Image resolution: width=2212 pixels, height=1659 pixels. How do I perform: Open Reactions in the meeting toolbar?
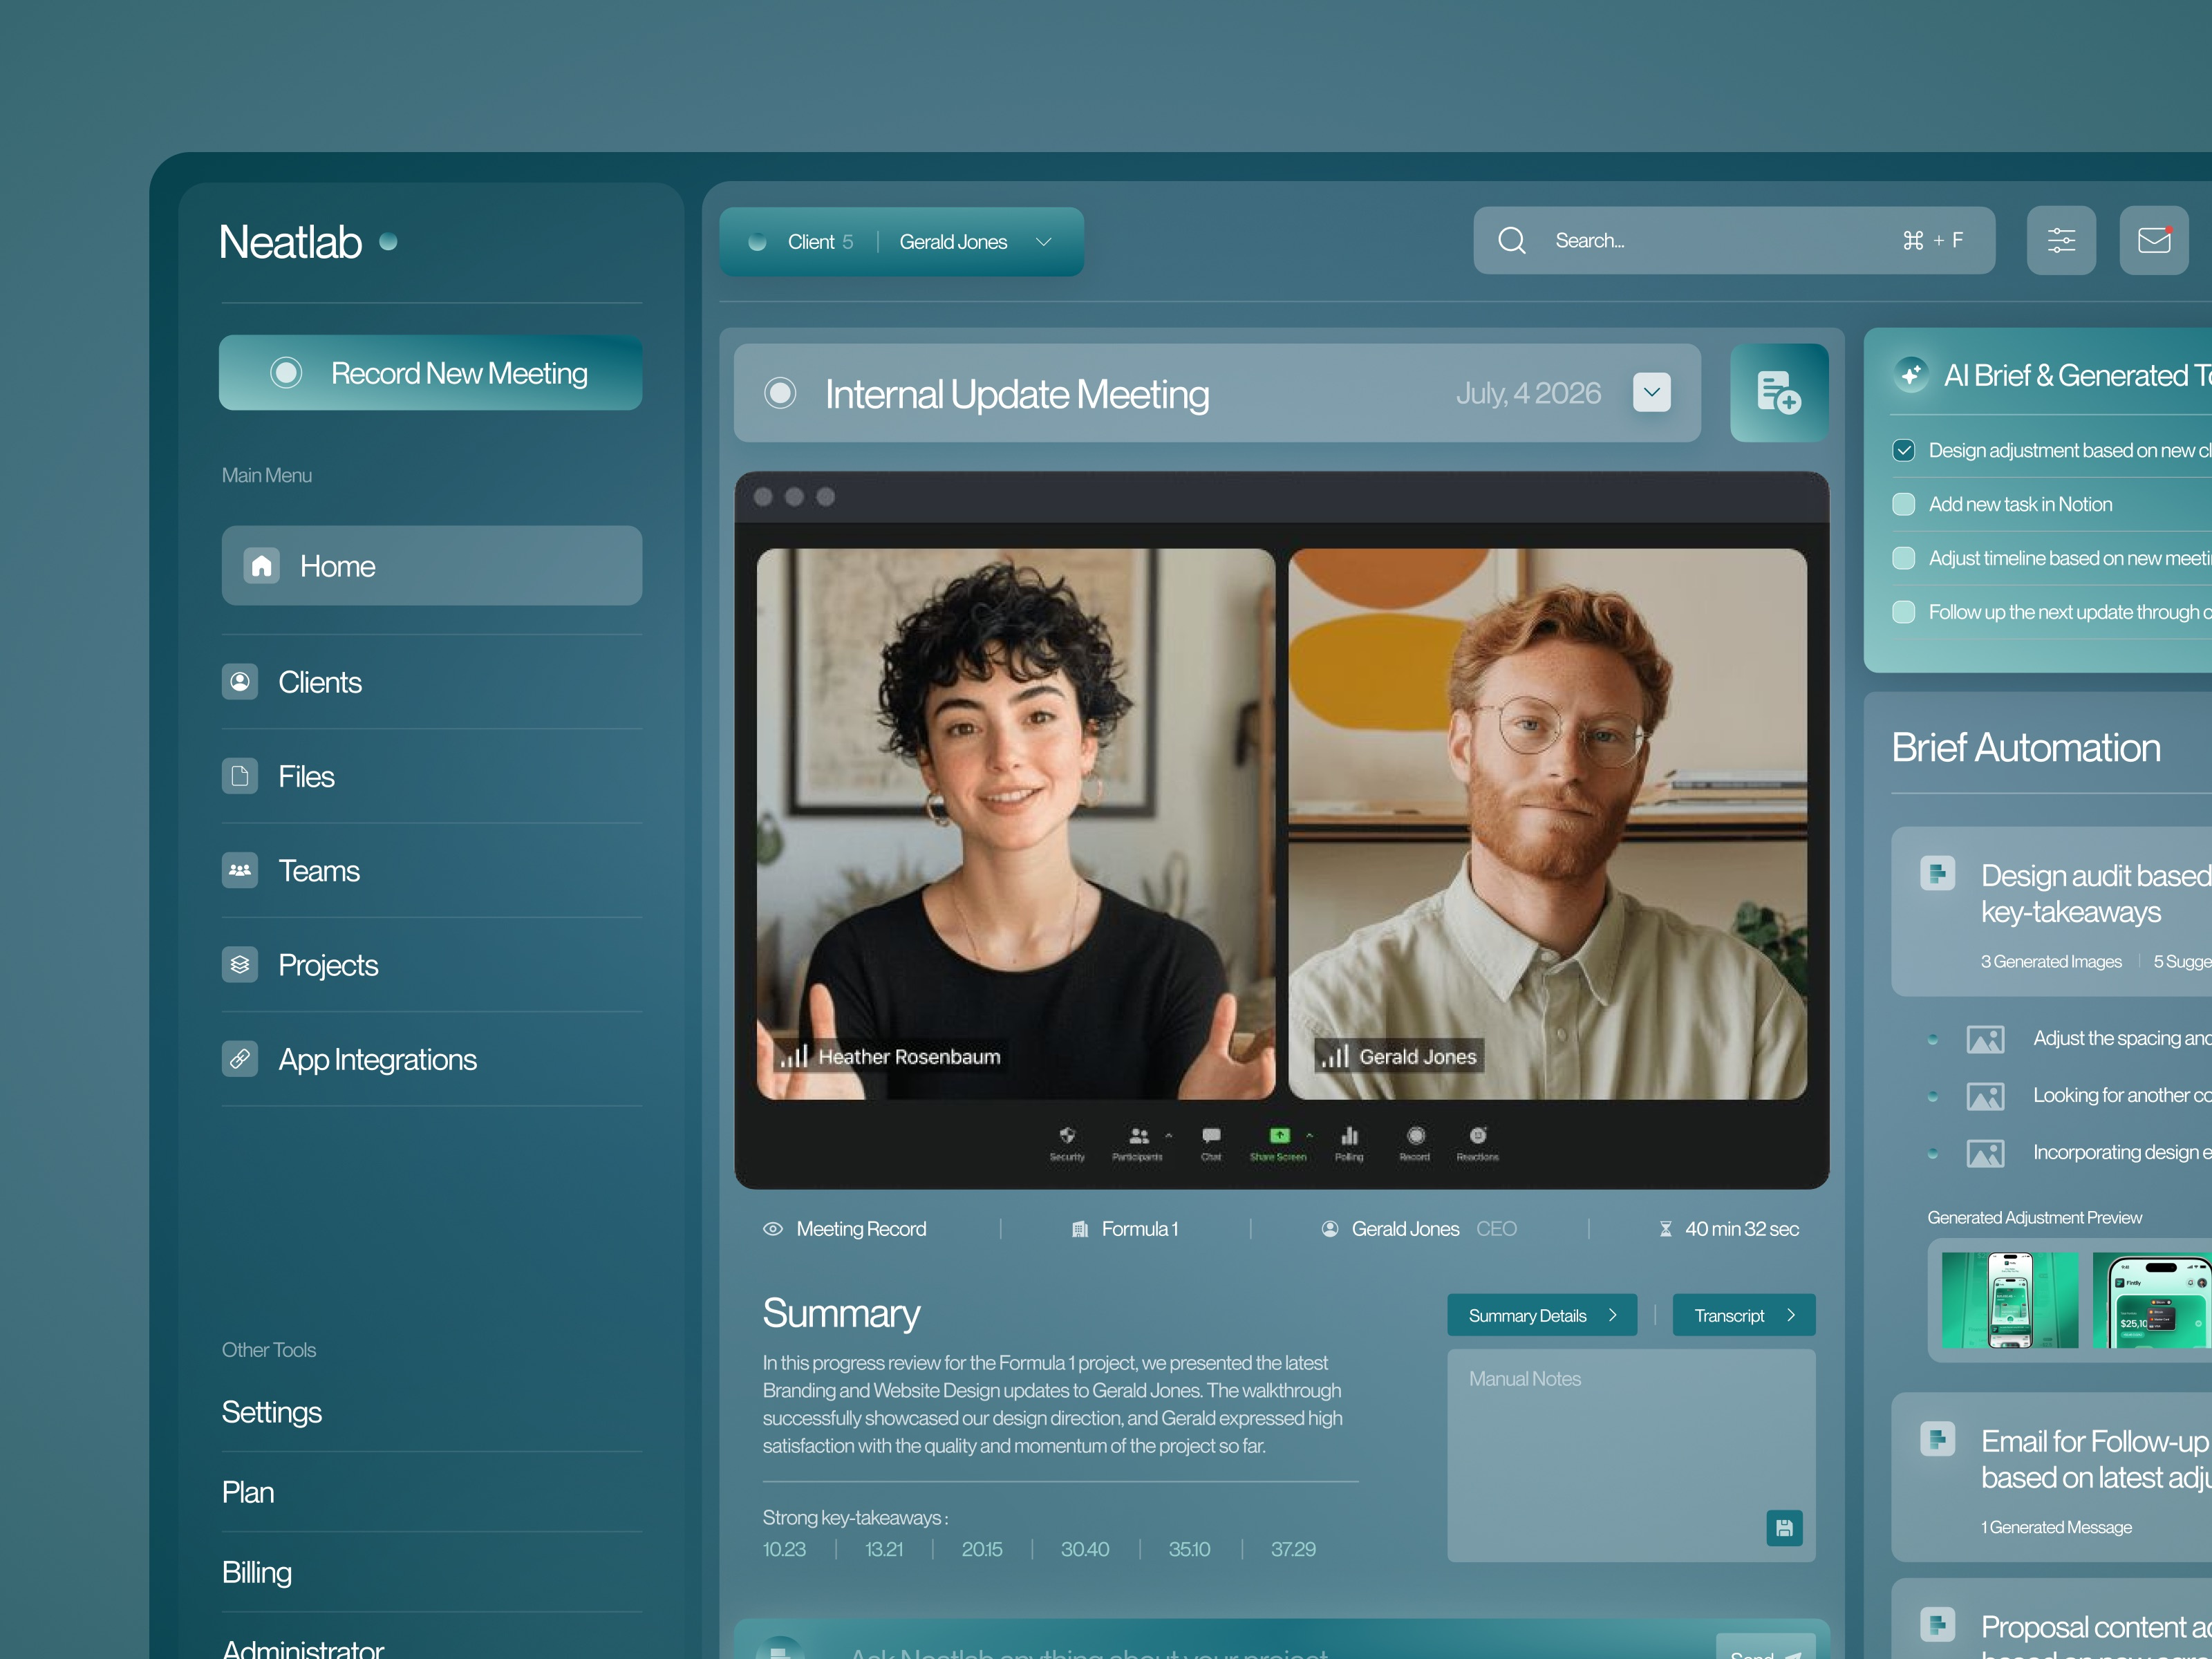coord(1478,1143)
